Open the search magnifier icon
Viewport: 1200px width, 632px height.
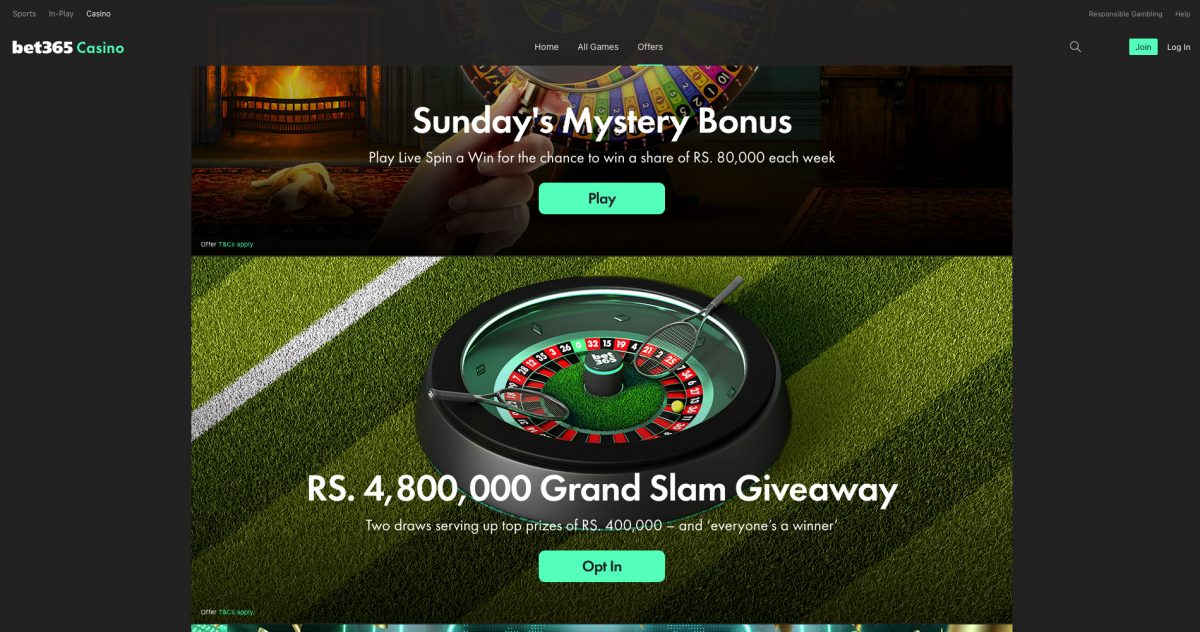[1075, 47]
